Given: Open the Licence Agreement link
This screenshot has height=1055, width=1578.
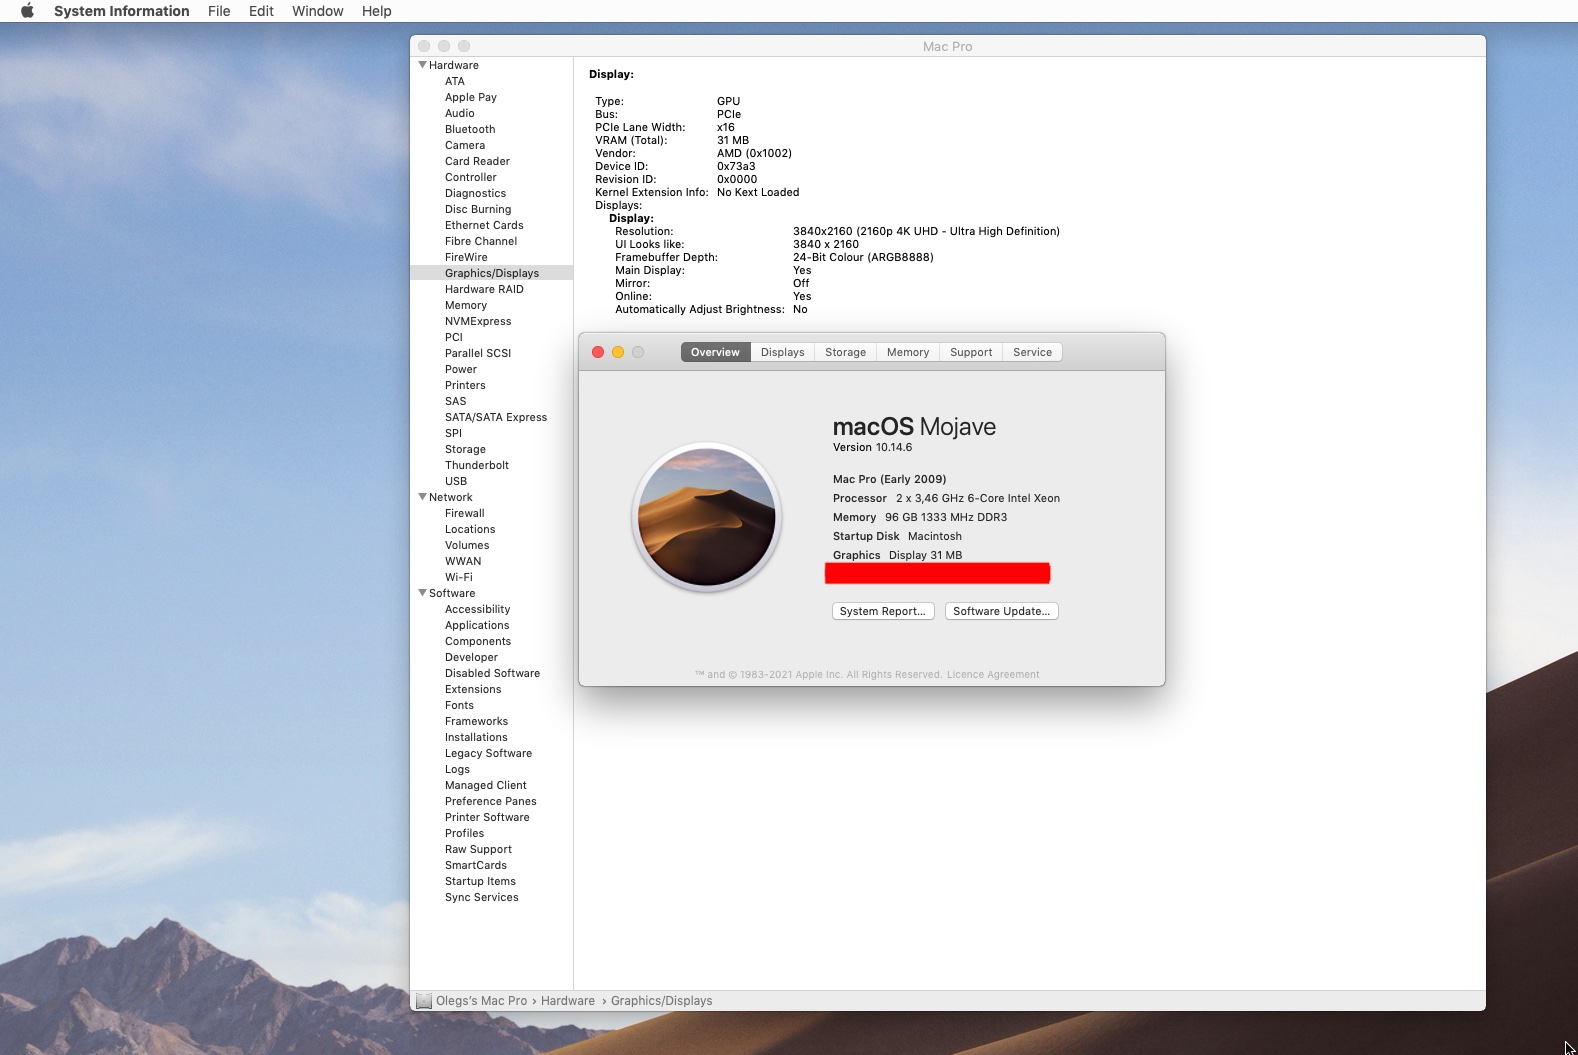Looking at the screenshot, I should [993, 674].
